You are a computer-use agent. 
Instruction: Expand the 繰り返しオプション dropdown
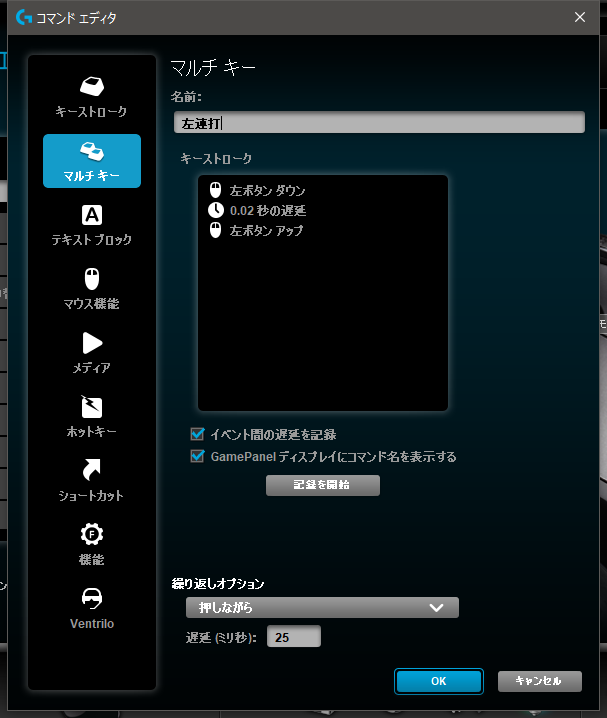322,607
